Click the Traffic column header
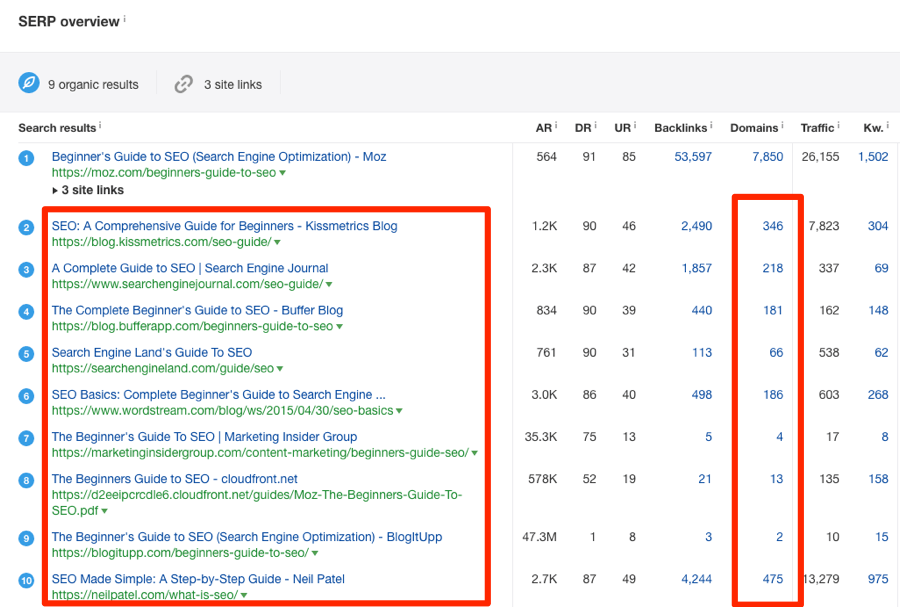This screenshot has height=607, width=900. pyautogui.click(x=817, y=128)
